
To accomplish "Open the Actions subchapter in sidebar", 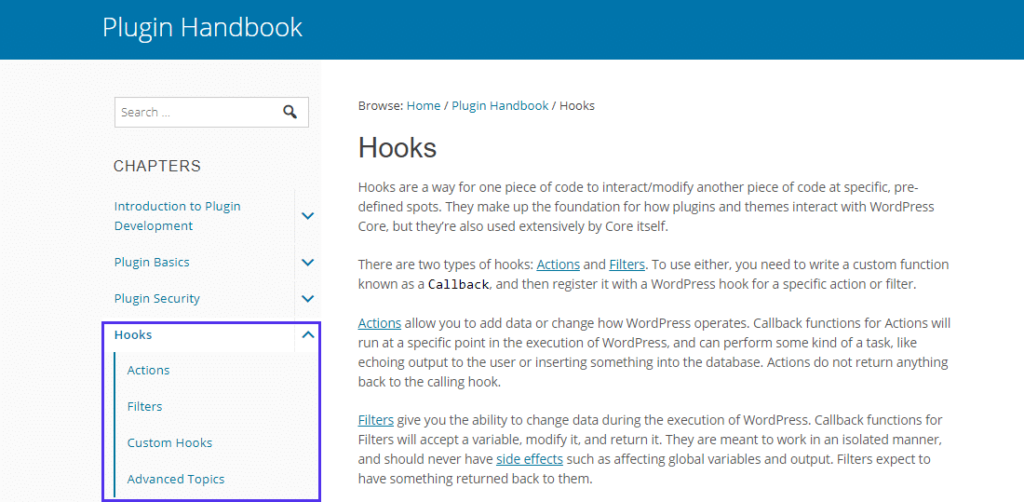I will [x=148, y=370].
